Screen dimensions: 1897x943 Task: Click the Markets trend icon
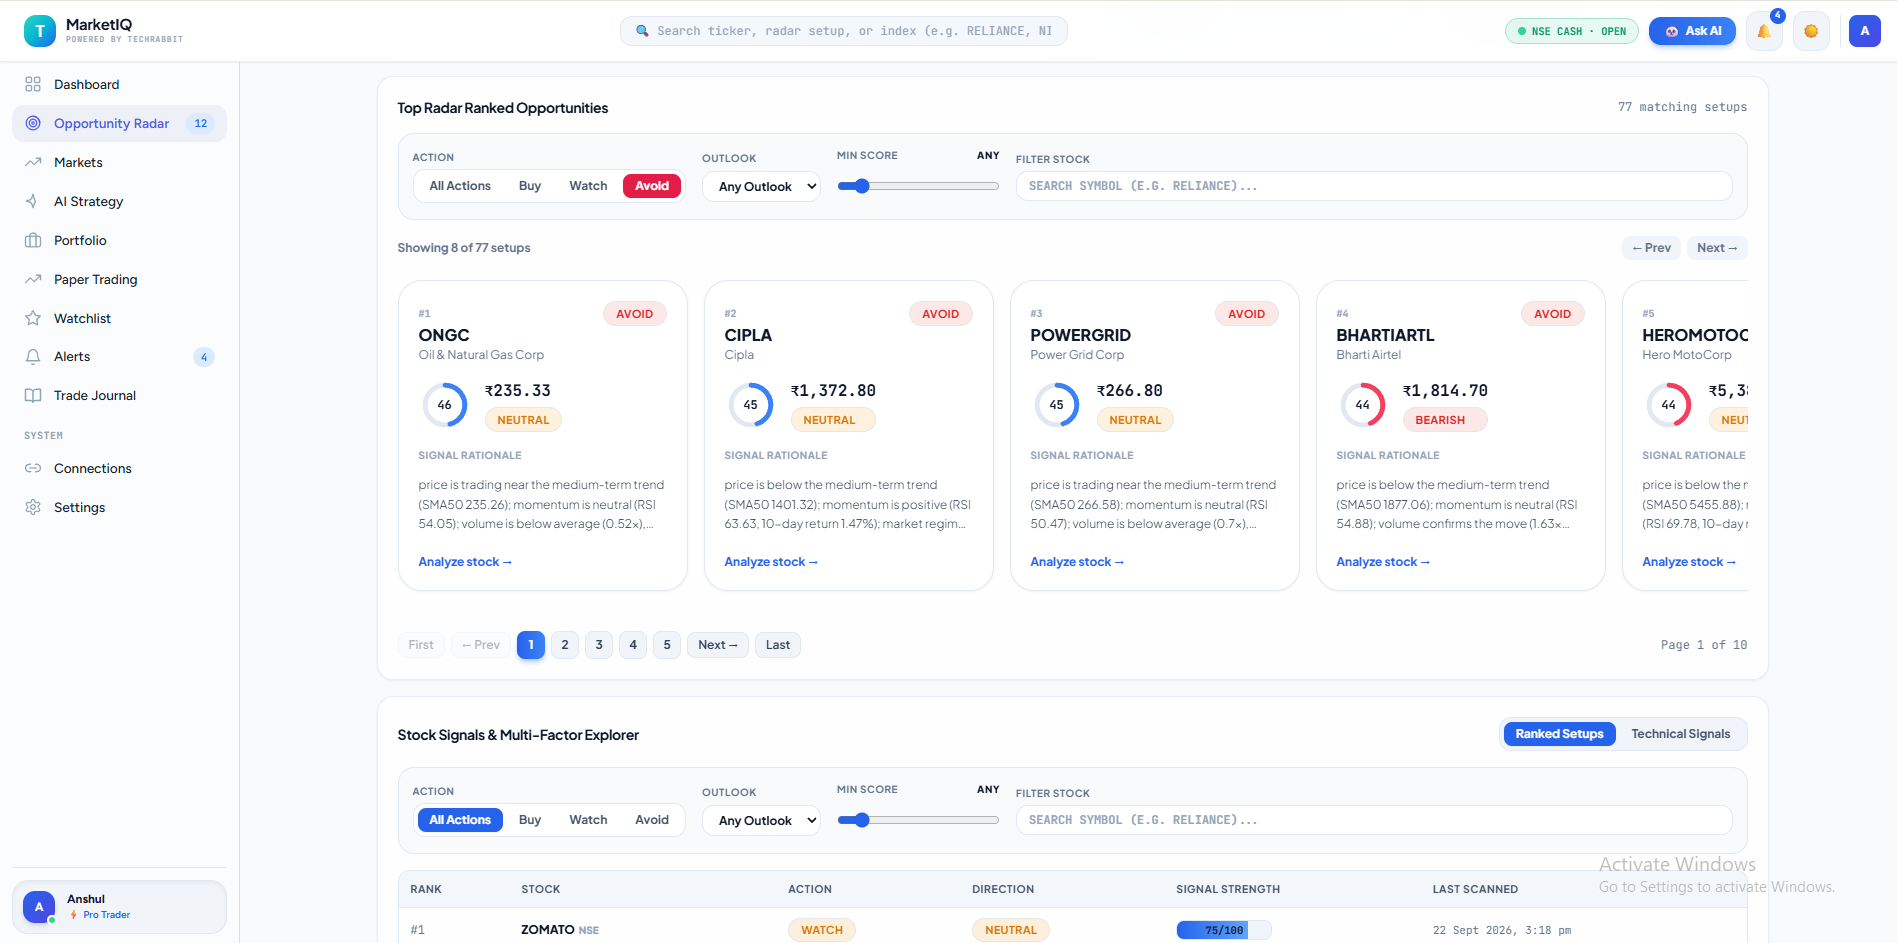33,162
